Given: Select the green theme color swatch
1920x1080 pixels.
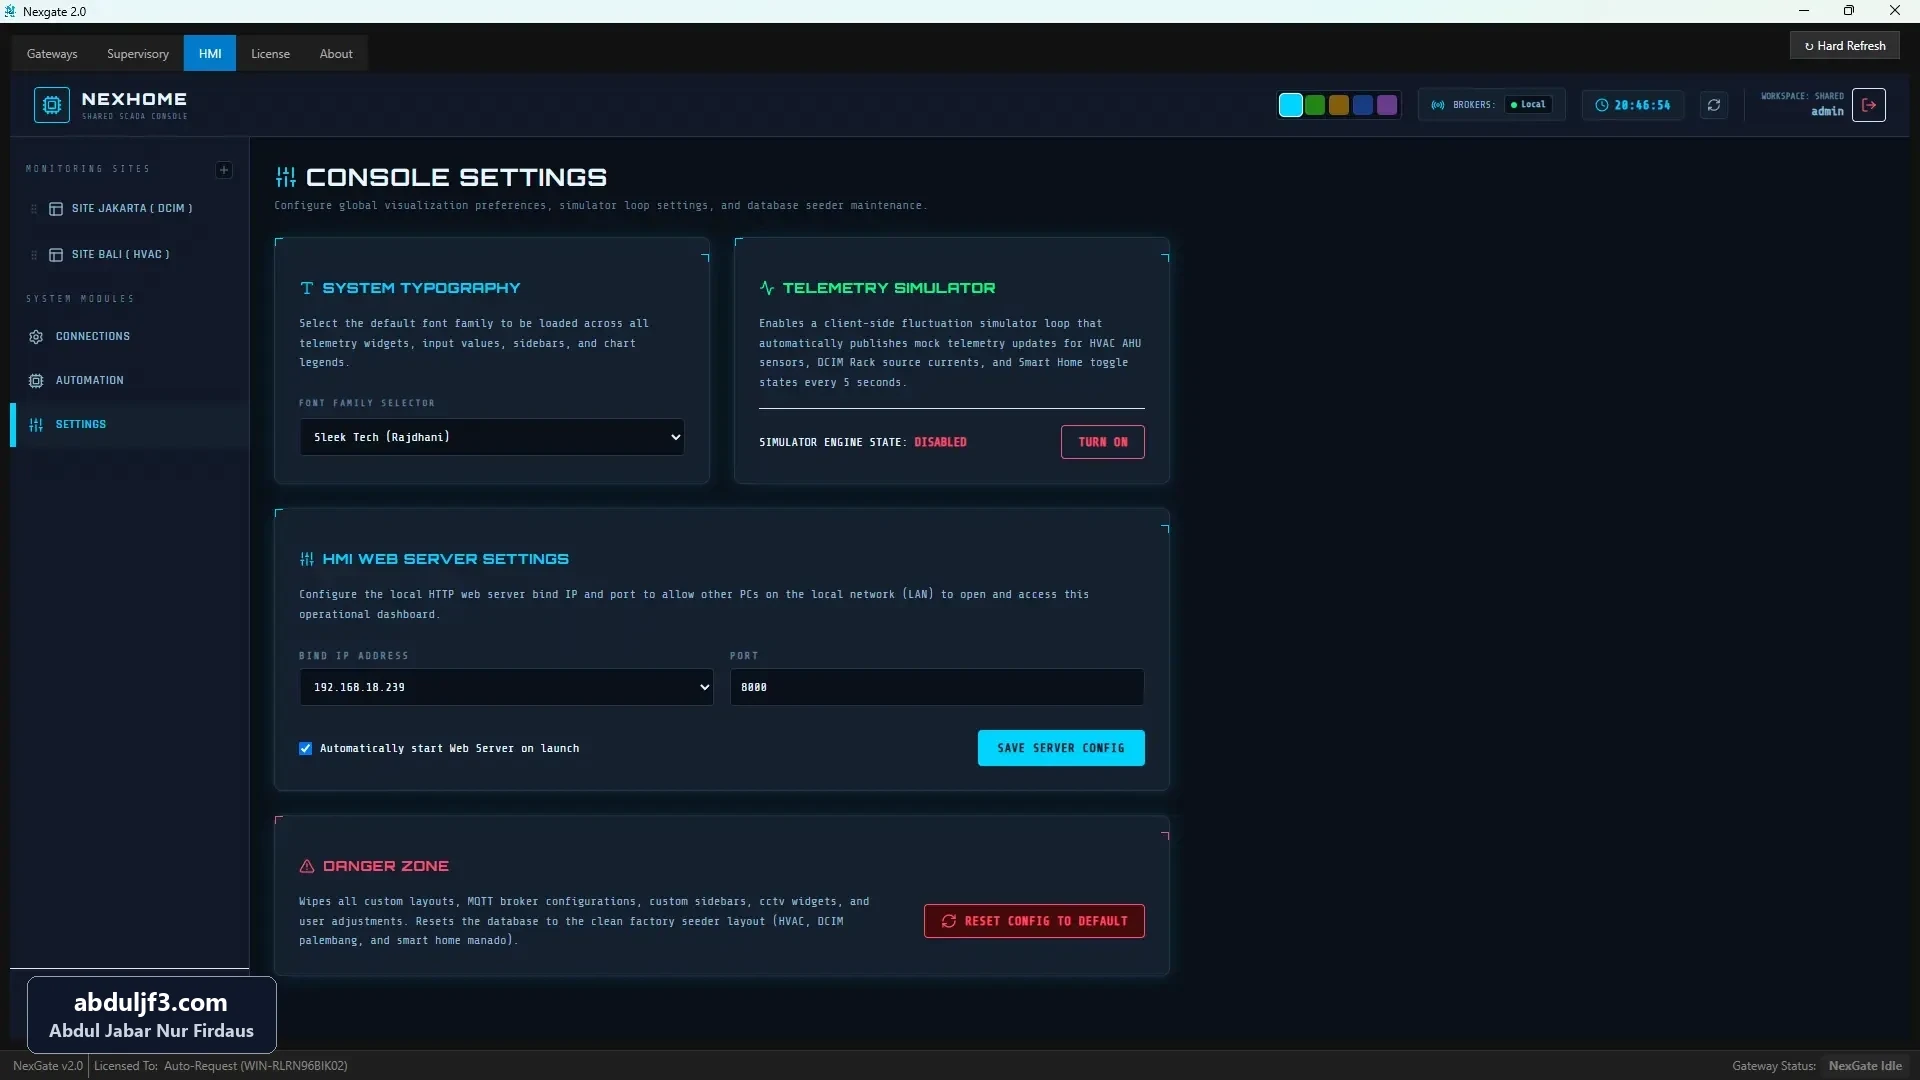Looking at the screenshot, I should [1315, 105].
